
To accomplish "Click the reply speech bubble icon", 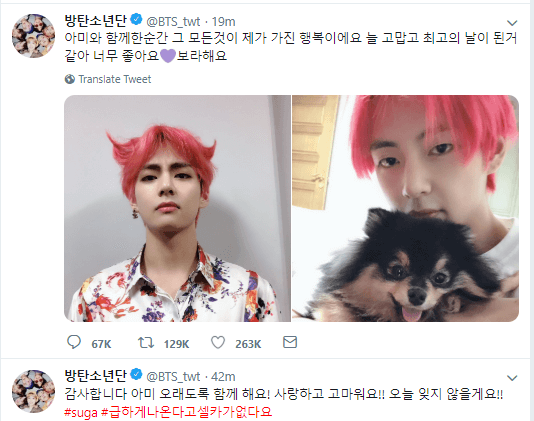I will 74,342.
